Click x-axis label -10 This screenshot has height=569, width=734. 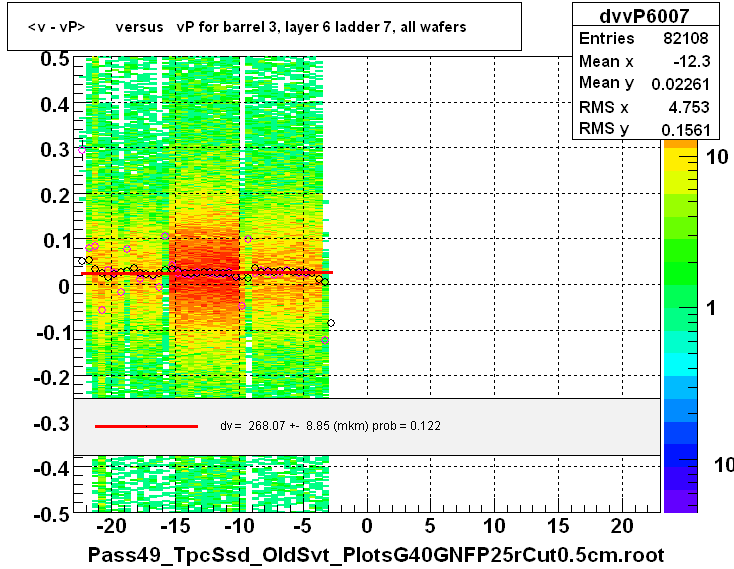[x=239, y=526]
